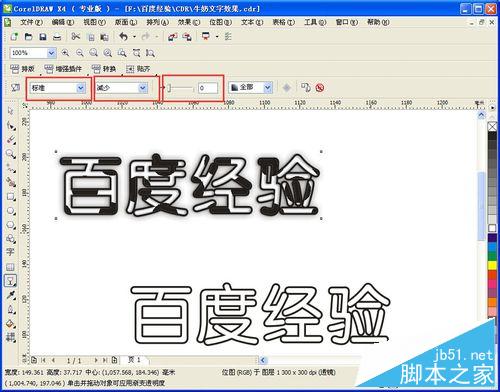This screenshot has height=392, width=500.
Task: Select the Fill bucket tool
Action: 10,324
